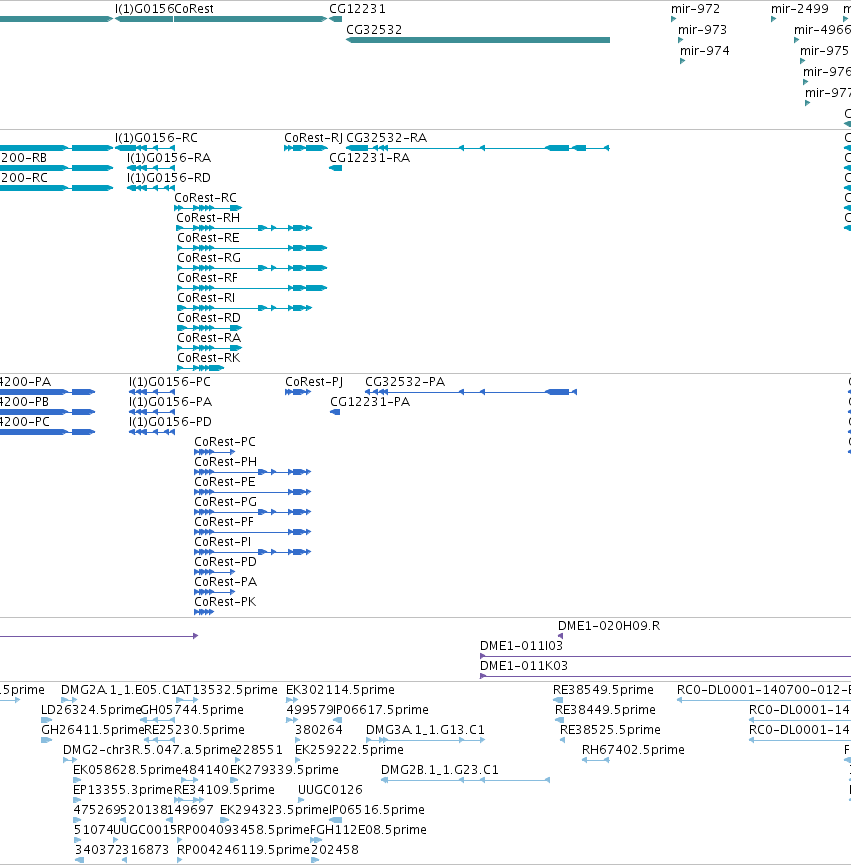
Task: Click the EK279339.5prime EST label
Action: (x=284, y=770)
